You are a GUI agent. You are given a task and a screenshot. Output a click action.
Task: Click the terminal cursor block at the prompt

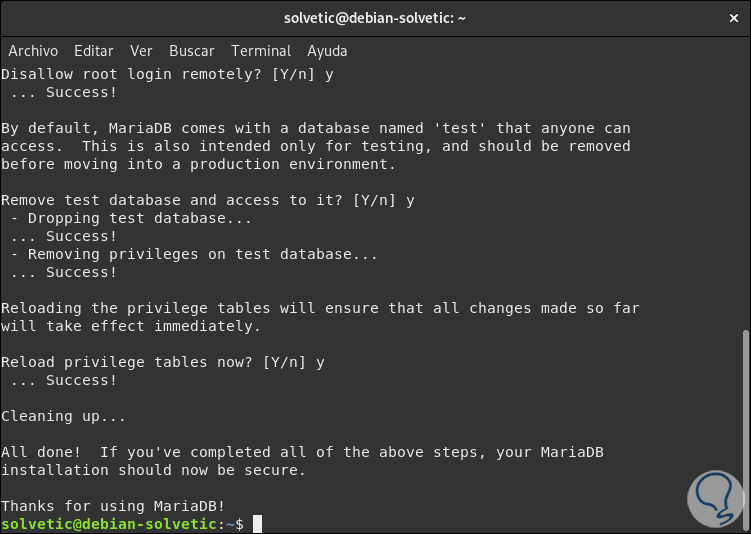[257, 524]
